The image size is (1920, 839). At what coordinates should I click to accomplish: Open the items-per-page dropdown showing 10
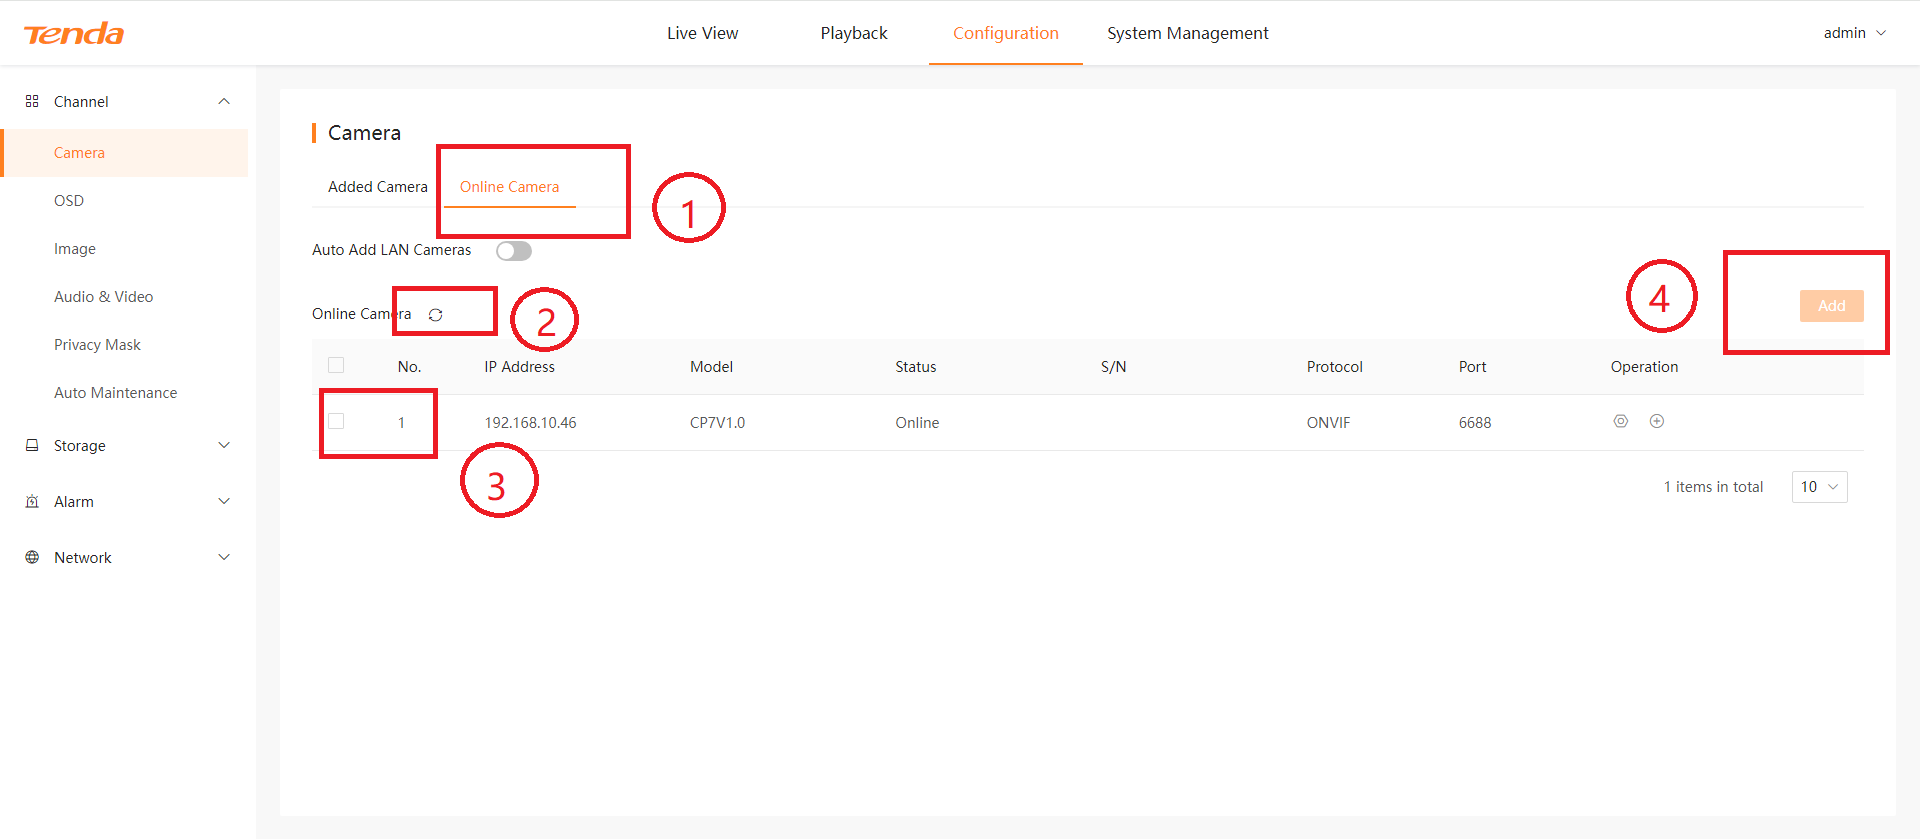[x=1819, y=487]
